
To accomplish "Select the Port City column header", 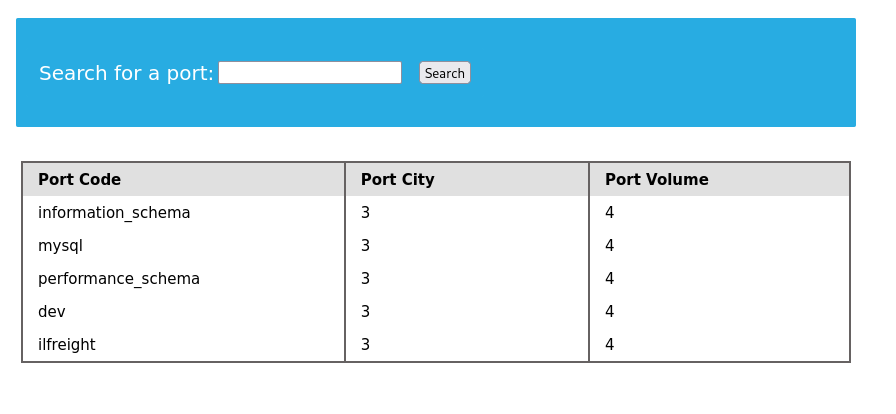I will click(x=397, y=180).
